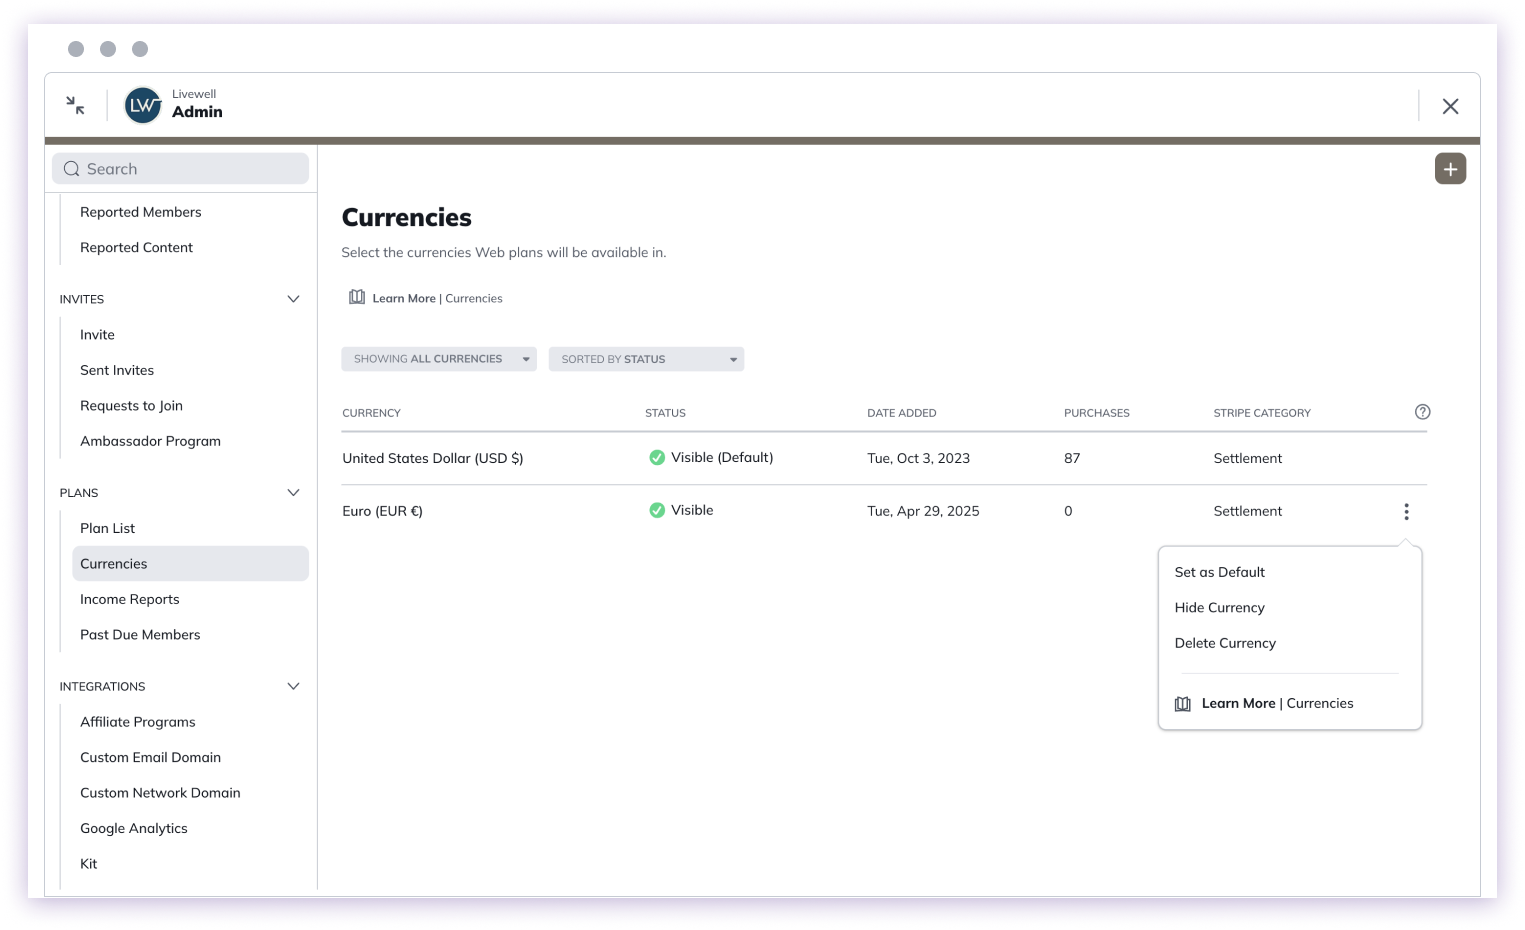
Task: Click into the Search field
Action: 180,169
